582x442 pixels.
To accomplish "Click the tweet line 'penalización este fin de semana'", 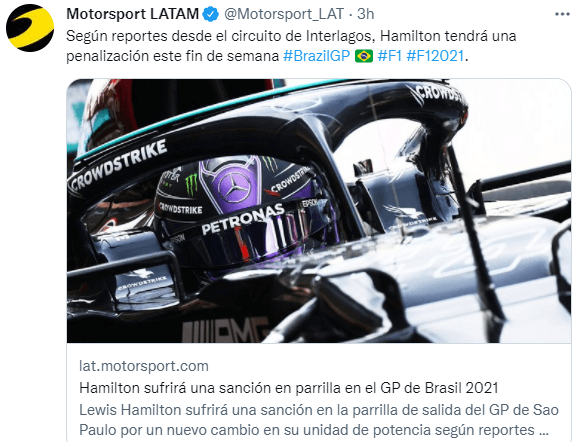I will [x=172, y=56].
